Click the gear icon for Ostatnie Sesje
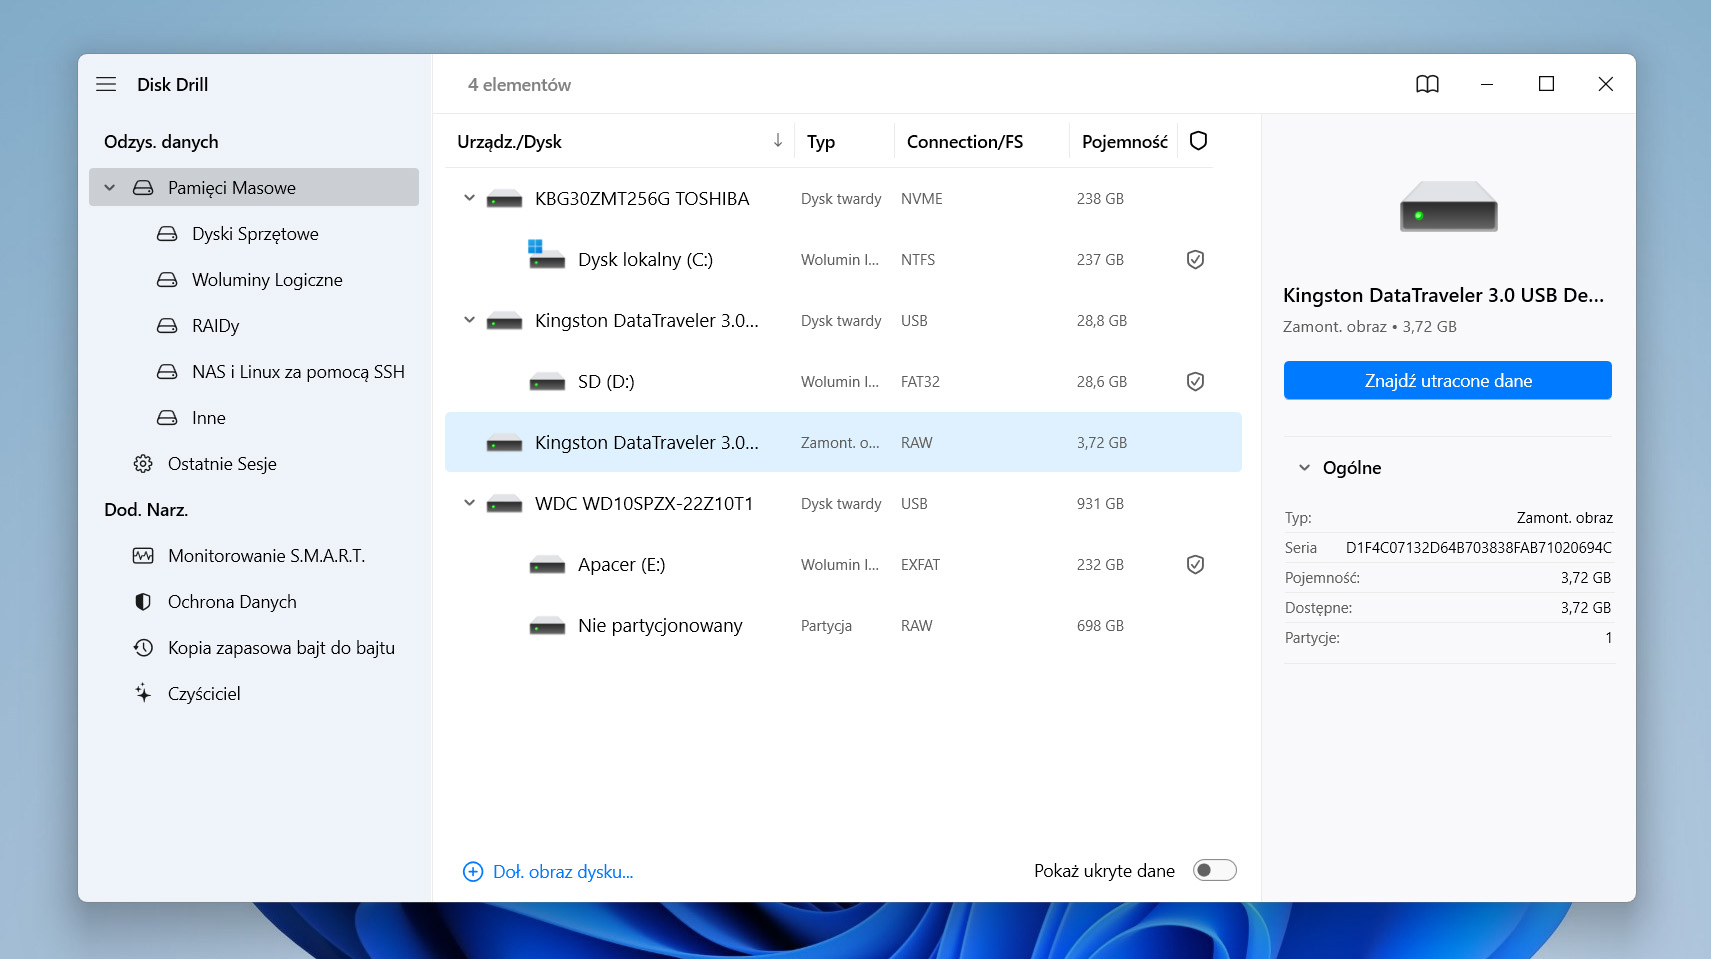1711x959 pixels. tap(143, 464)
